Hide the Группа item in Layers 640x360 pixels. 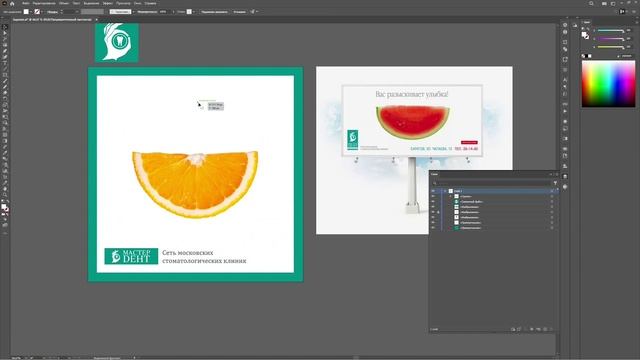433,196
